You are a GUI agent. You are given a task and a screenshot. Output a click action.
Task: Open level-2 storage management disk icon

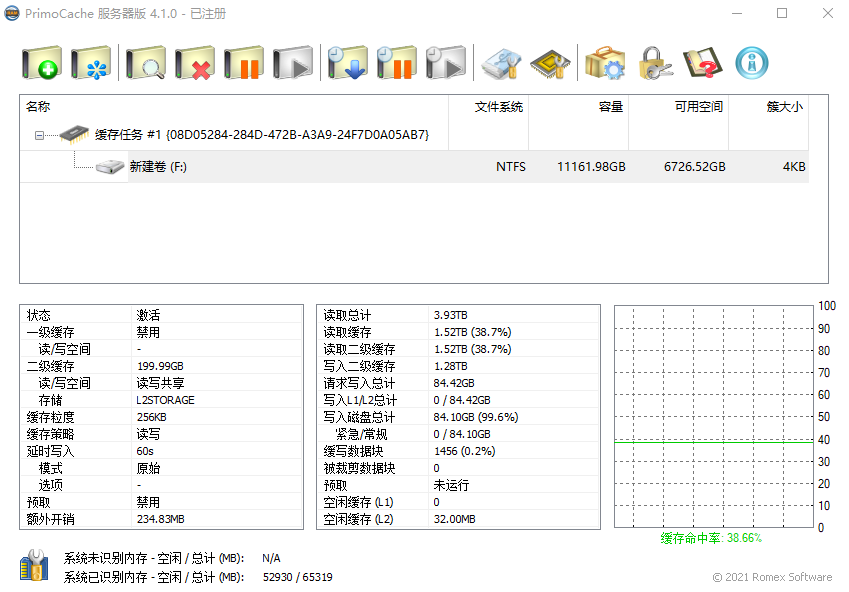click(x=501, y=64)
